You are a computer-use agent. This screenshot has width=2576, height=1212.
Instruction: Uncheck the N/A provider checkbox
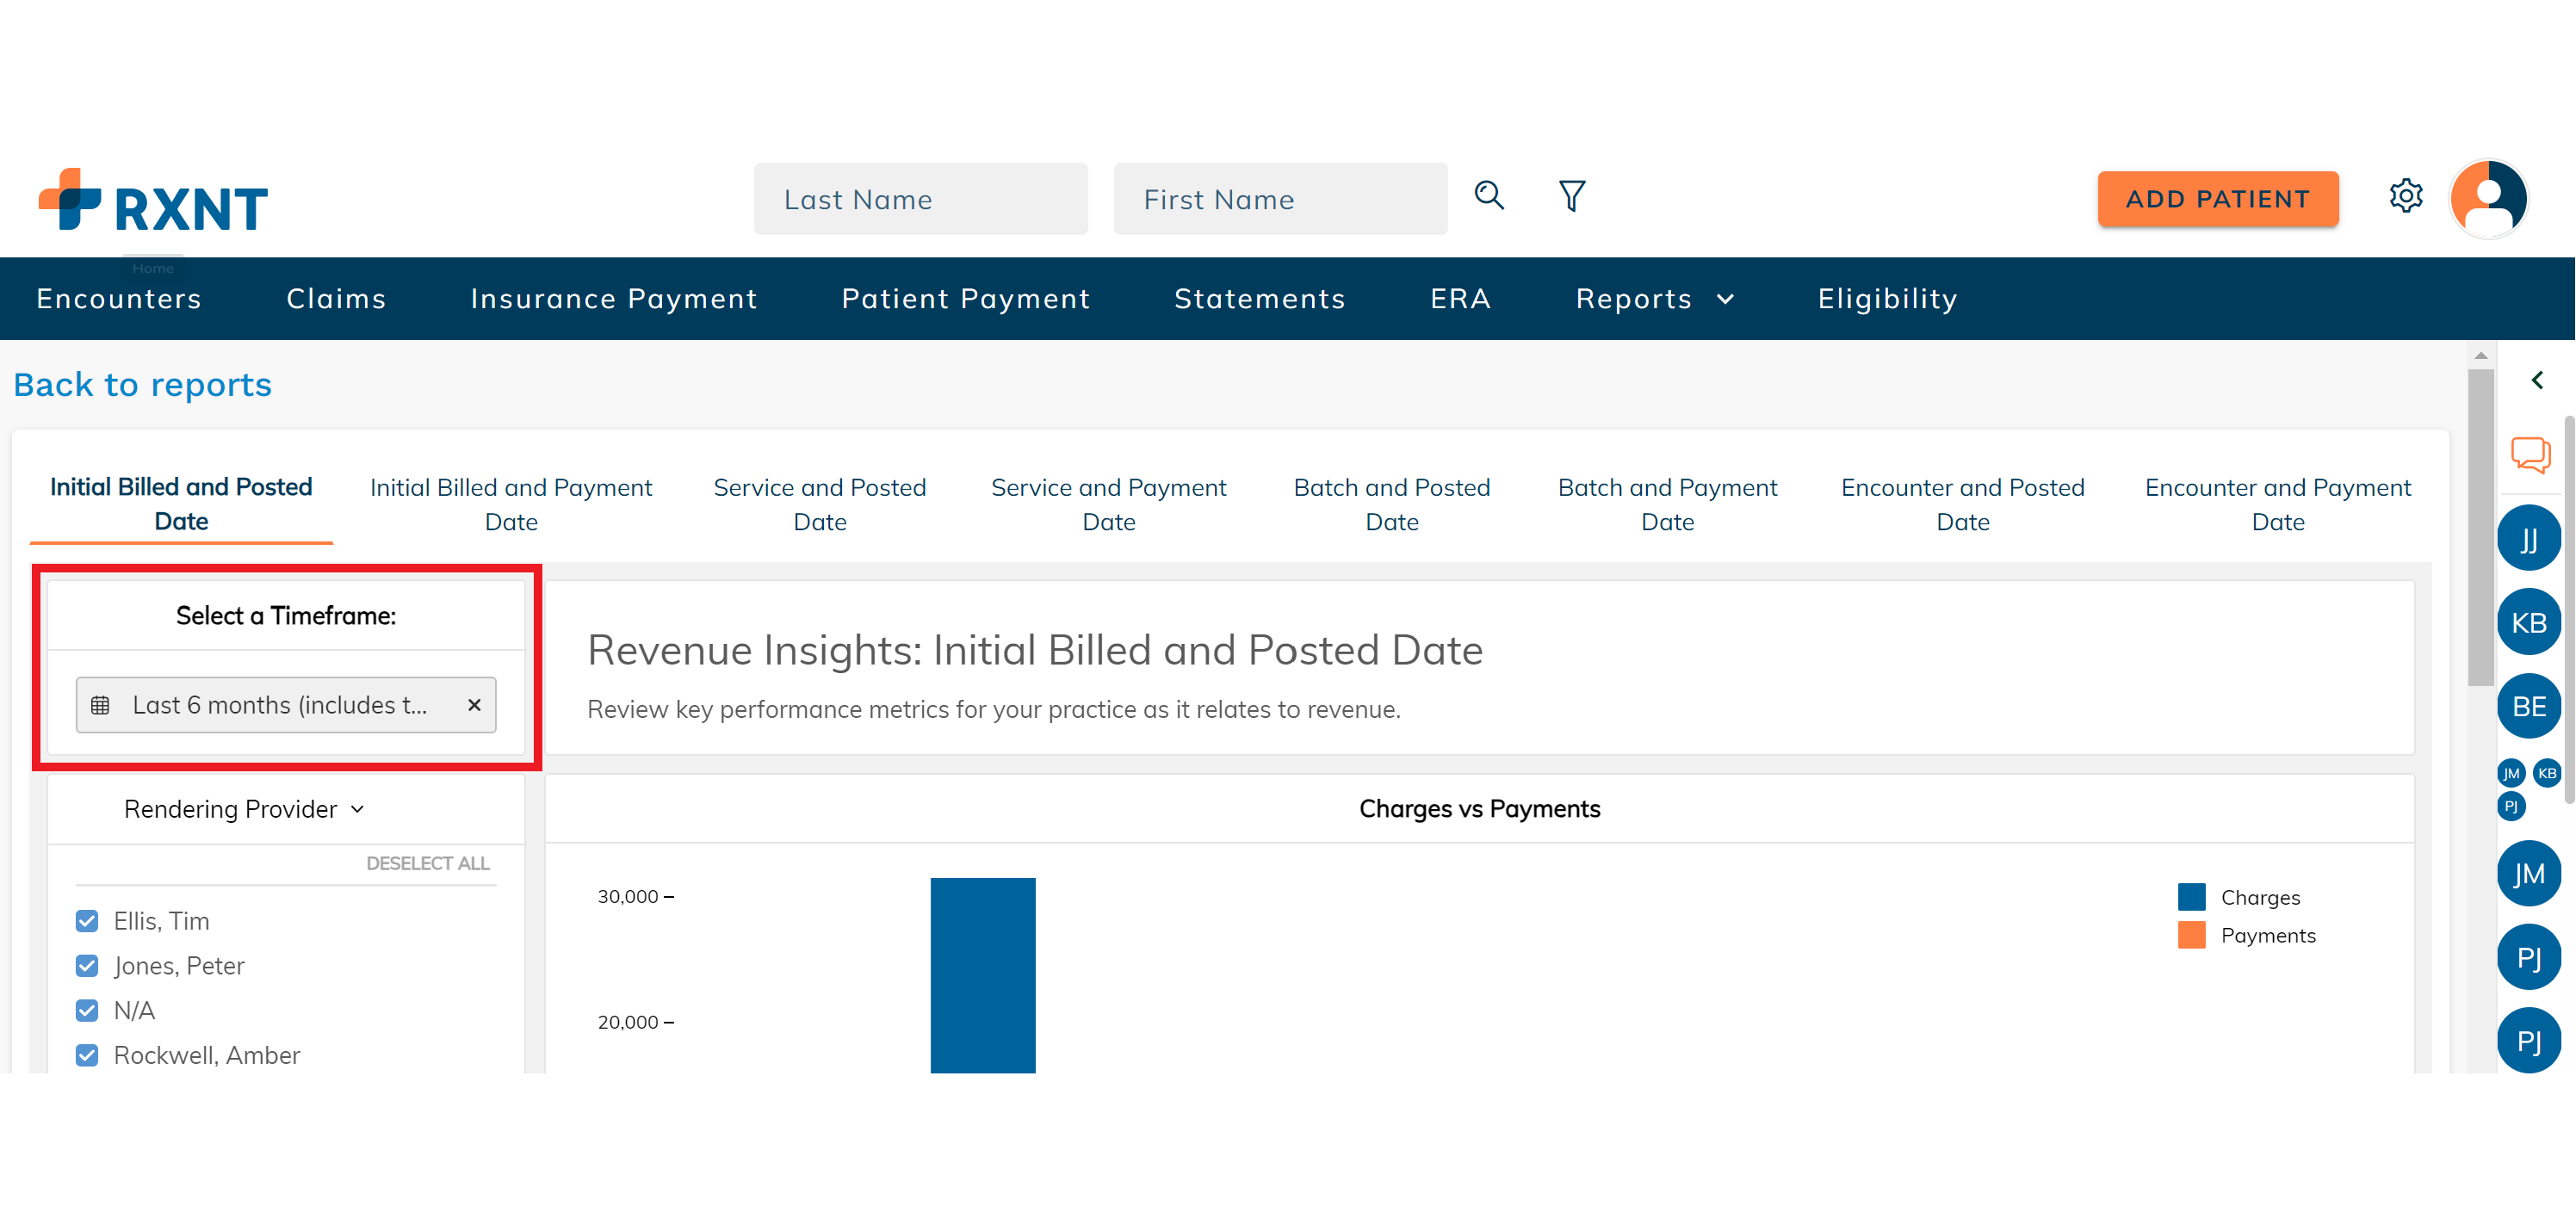[87, 1011]
